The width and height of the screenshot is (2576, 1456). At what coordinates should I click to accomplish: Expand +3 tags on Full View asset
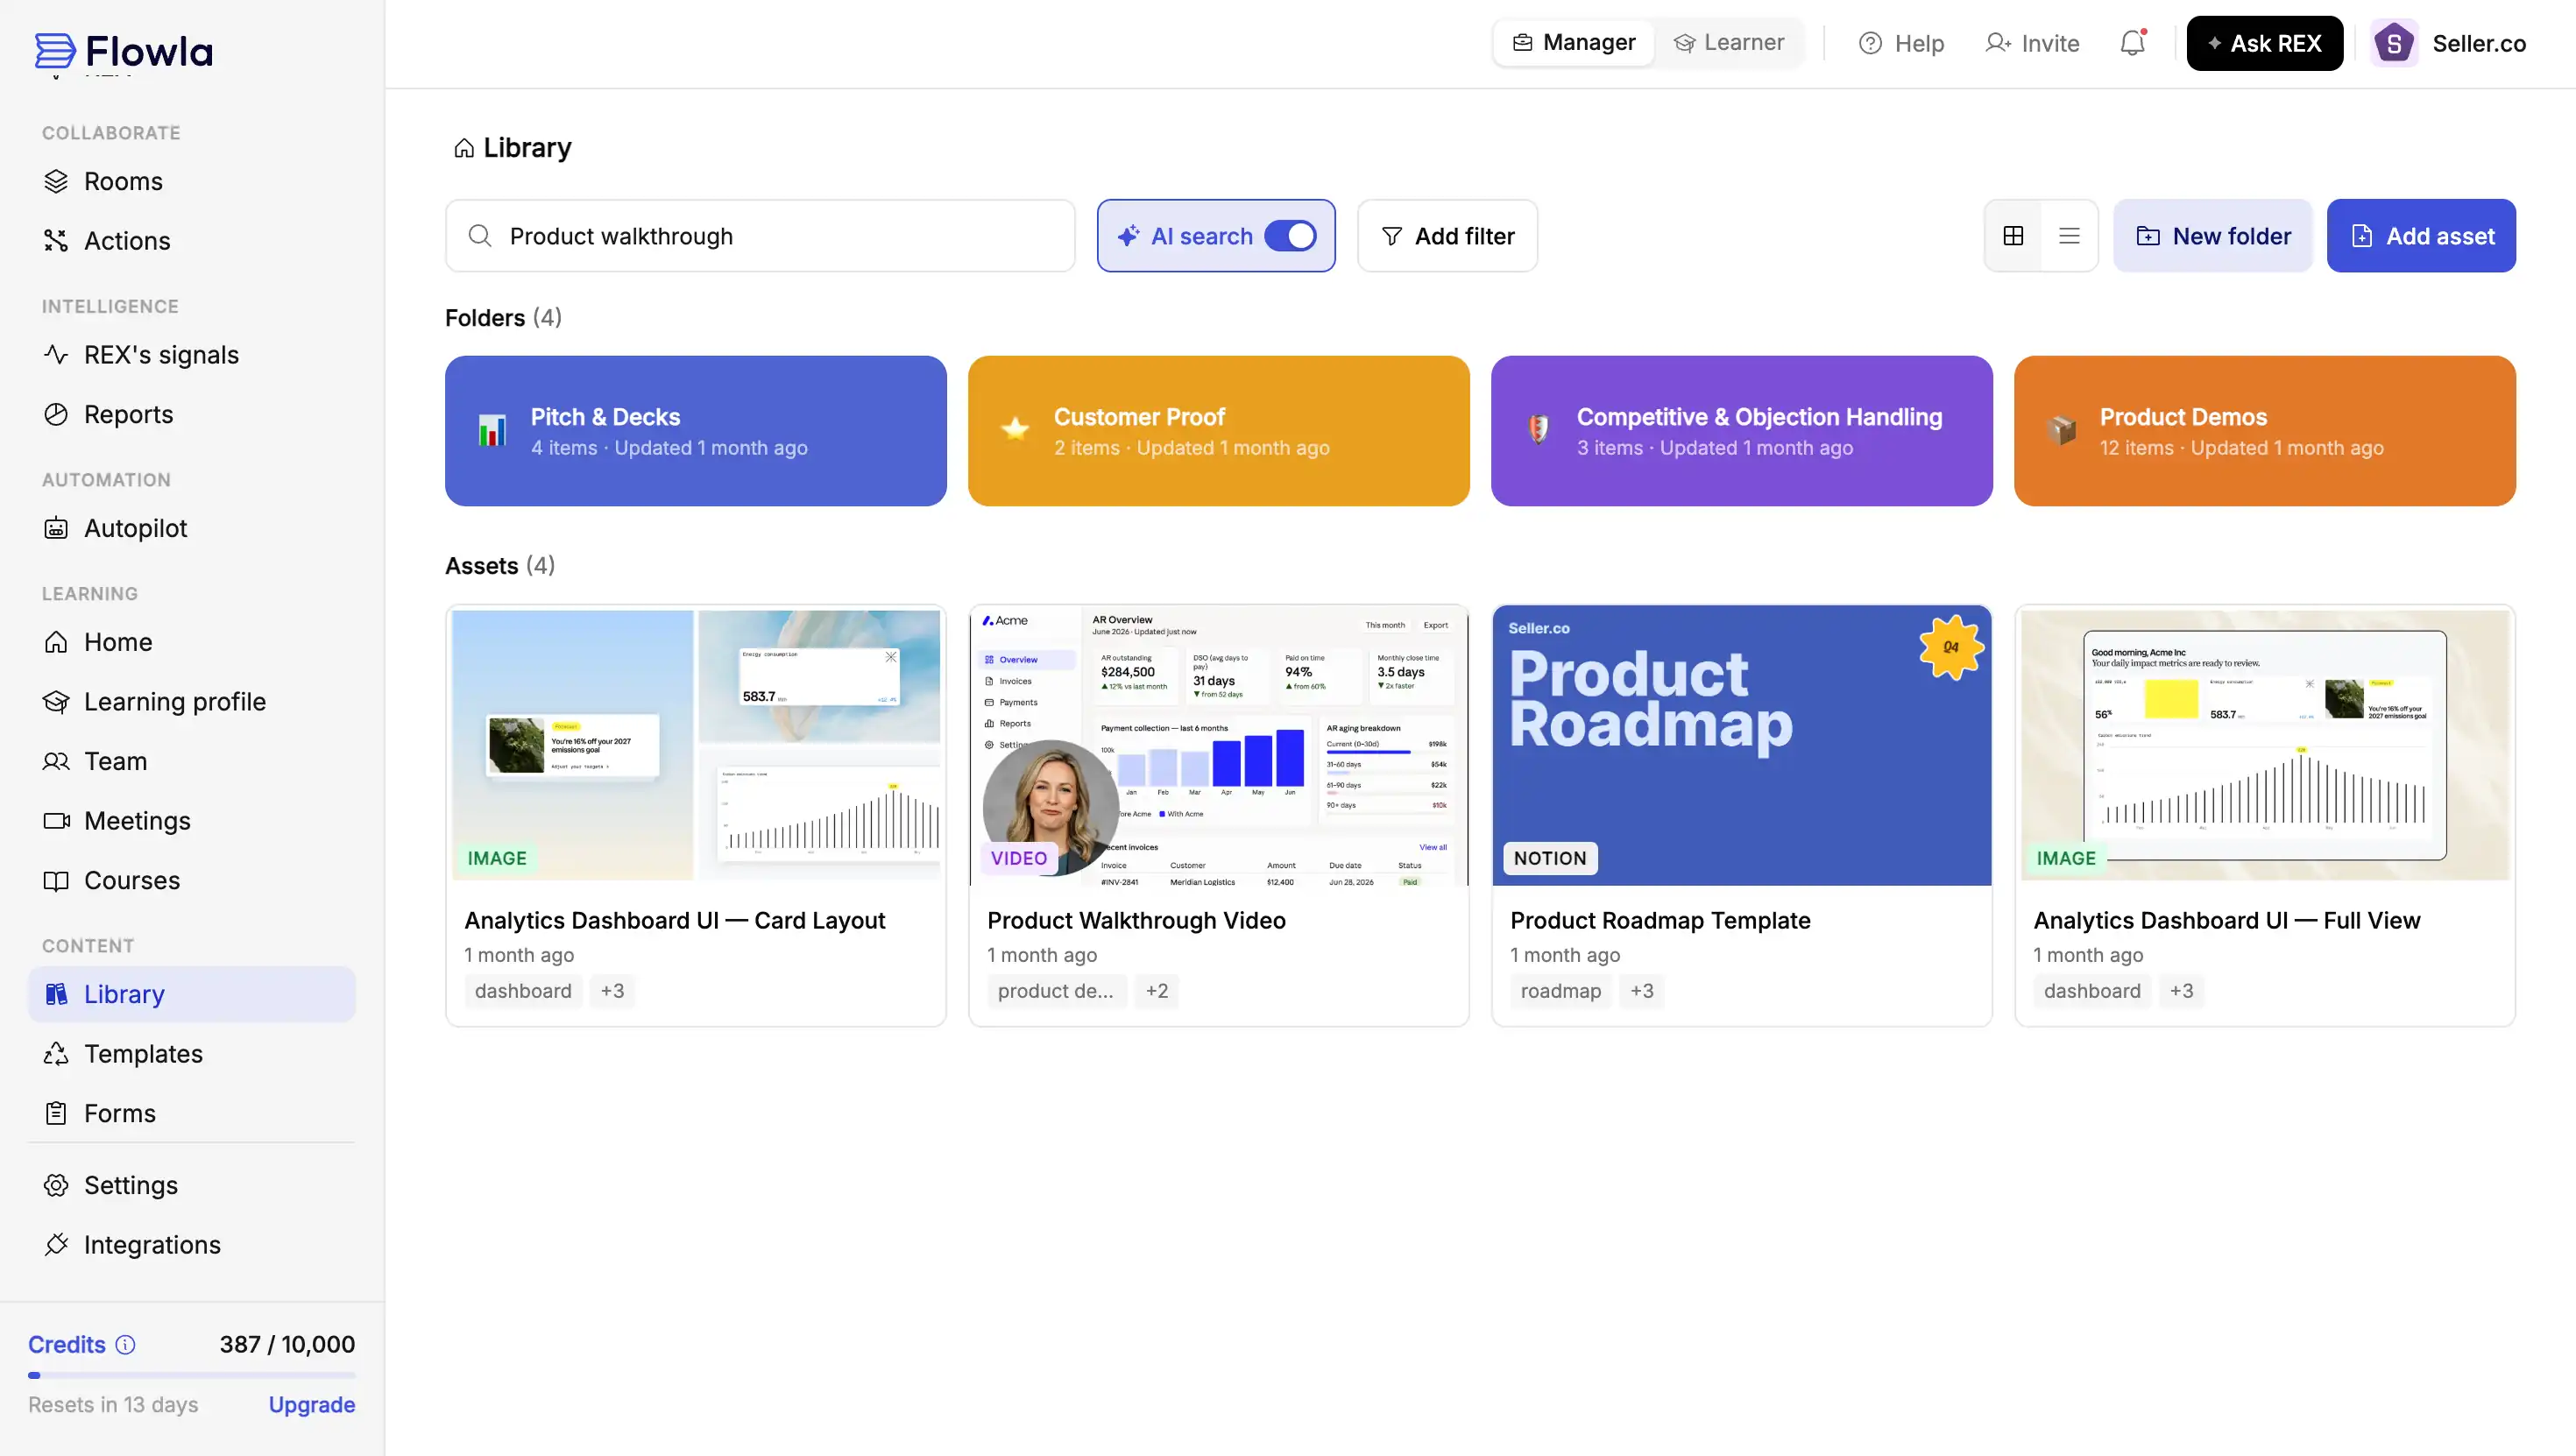[2182, 991]
